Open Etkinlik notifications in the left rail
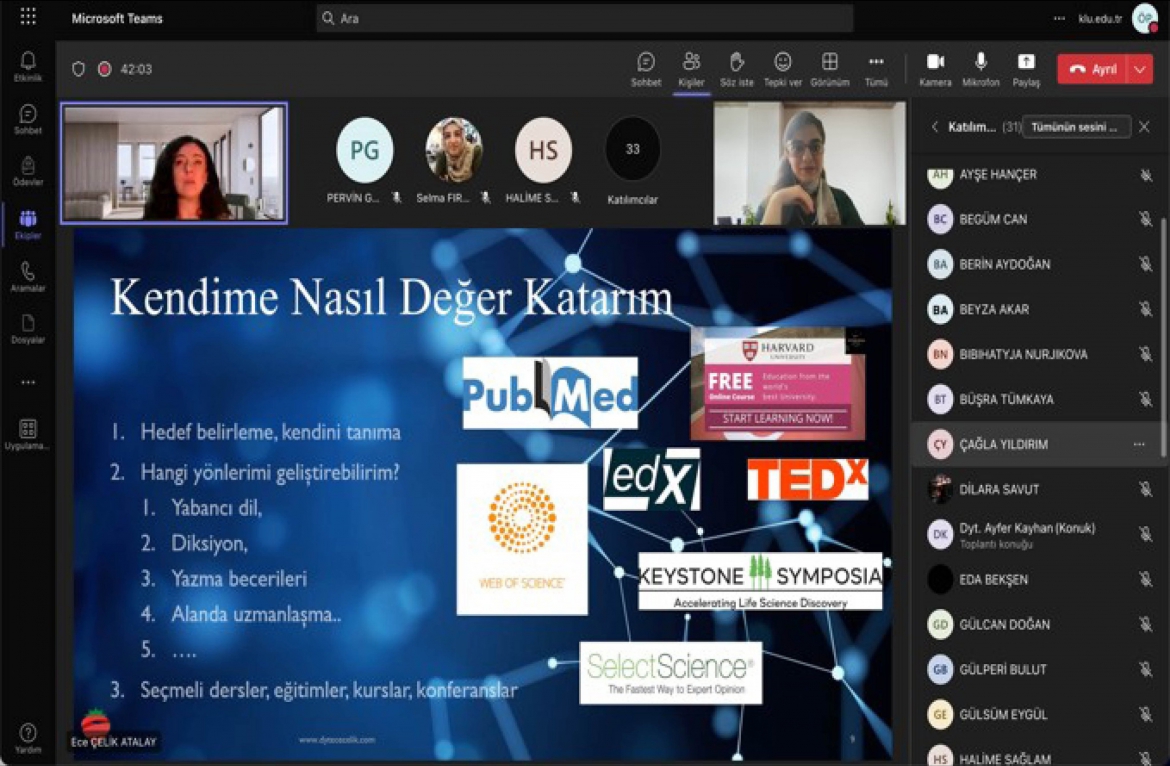The width and height of the screenshot is (1170, 766). tap(28, 66)
